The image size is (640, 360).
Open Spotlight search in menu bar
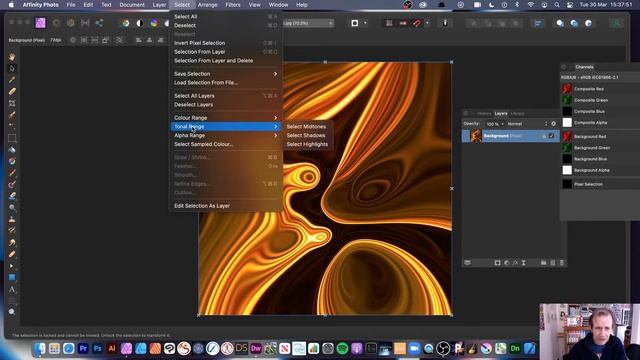[557, 5]
